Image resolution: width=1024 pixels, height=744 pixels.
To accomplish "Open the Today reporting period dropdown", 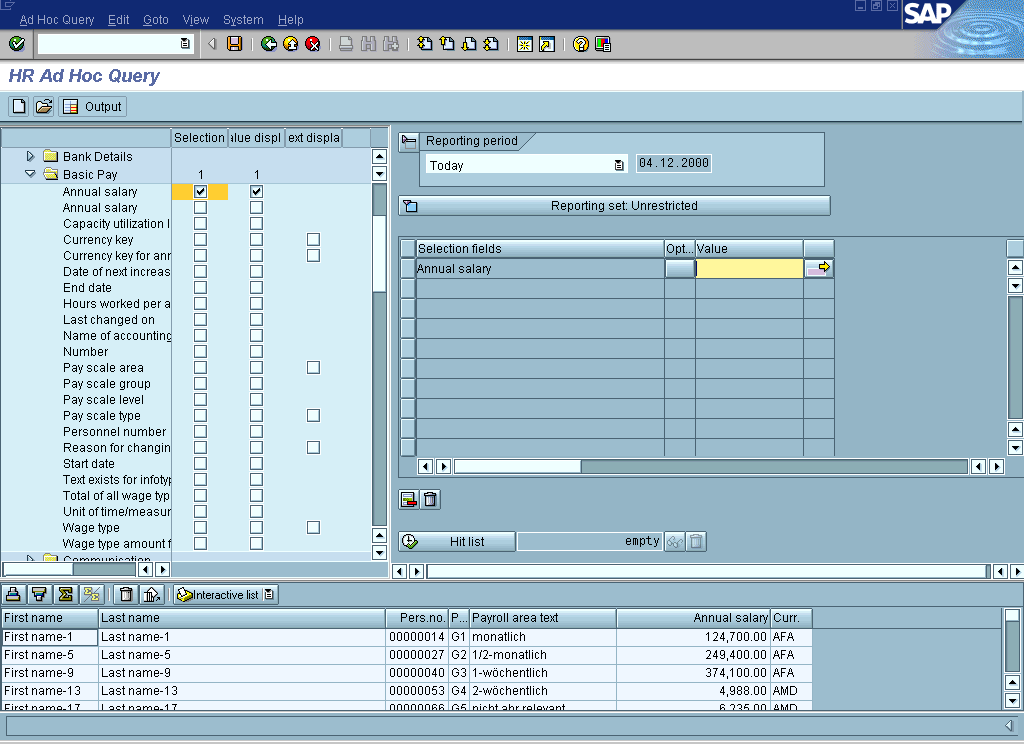I will tap(619, 165).
